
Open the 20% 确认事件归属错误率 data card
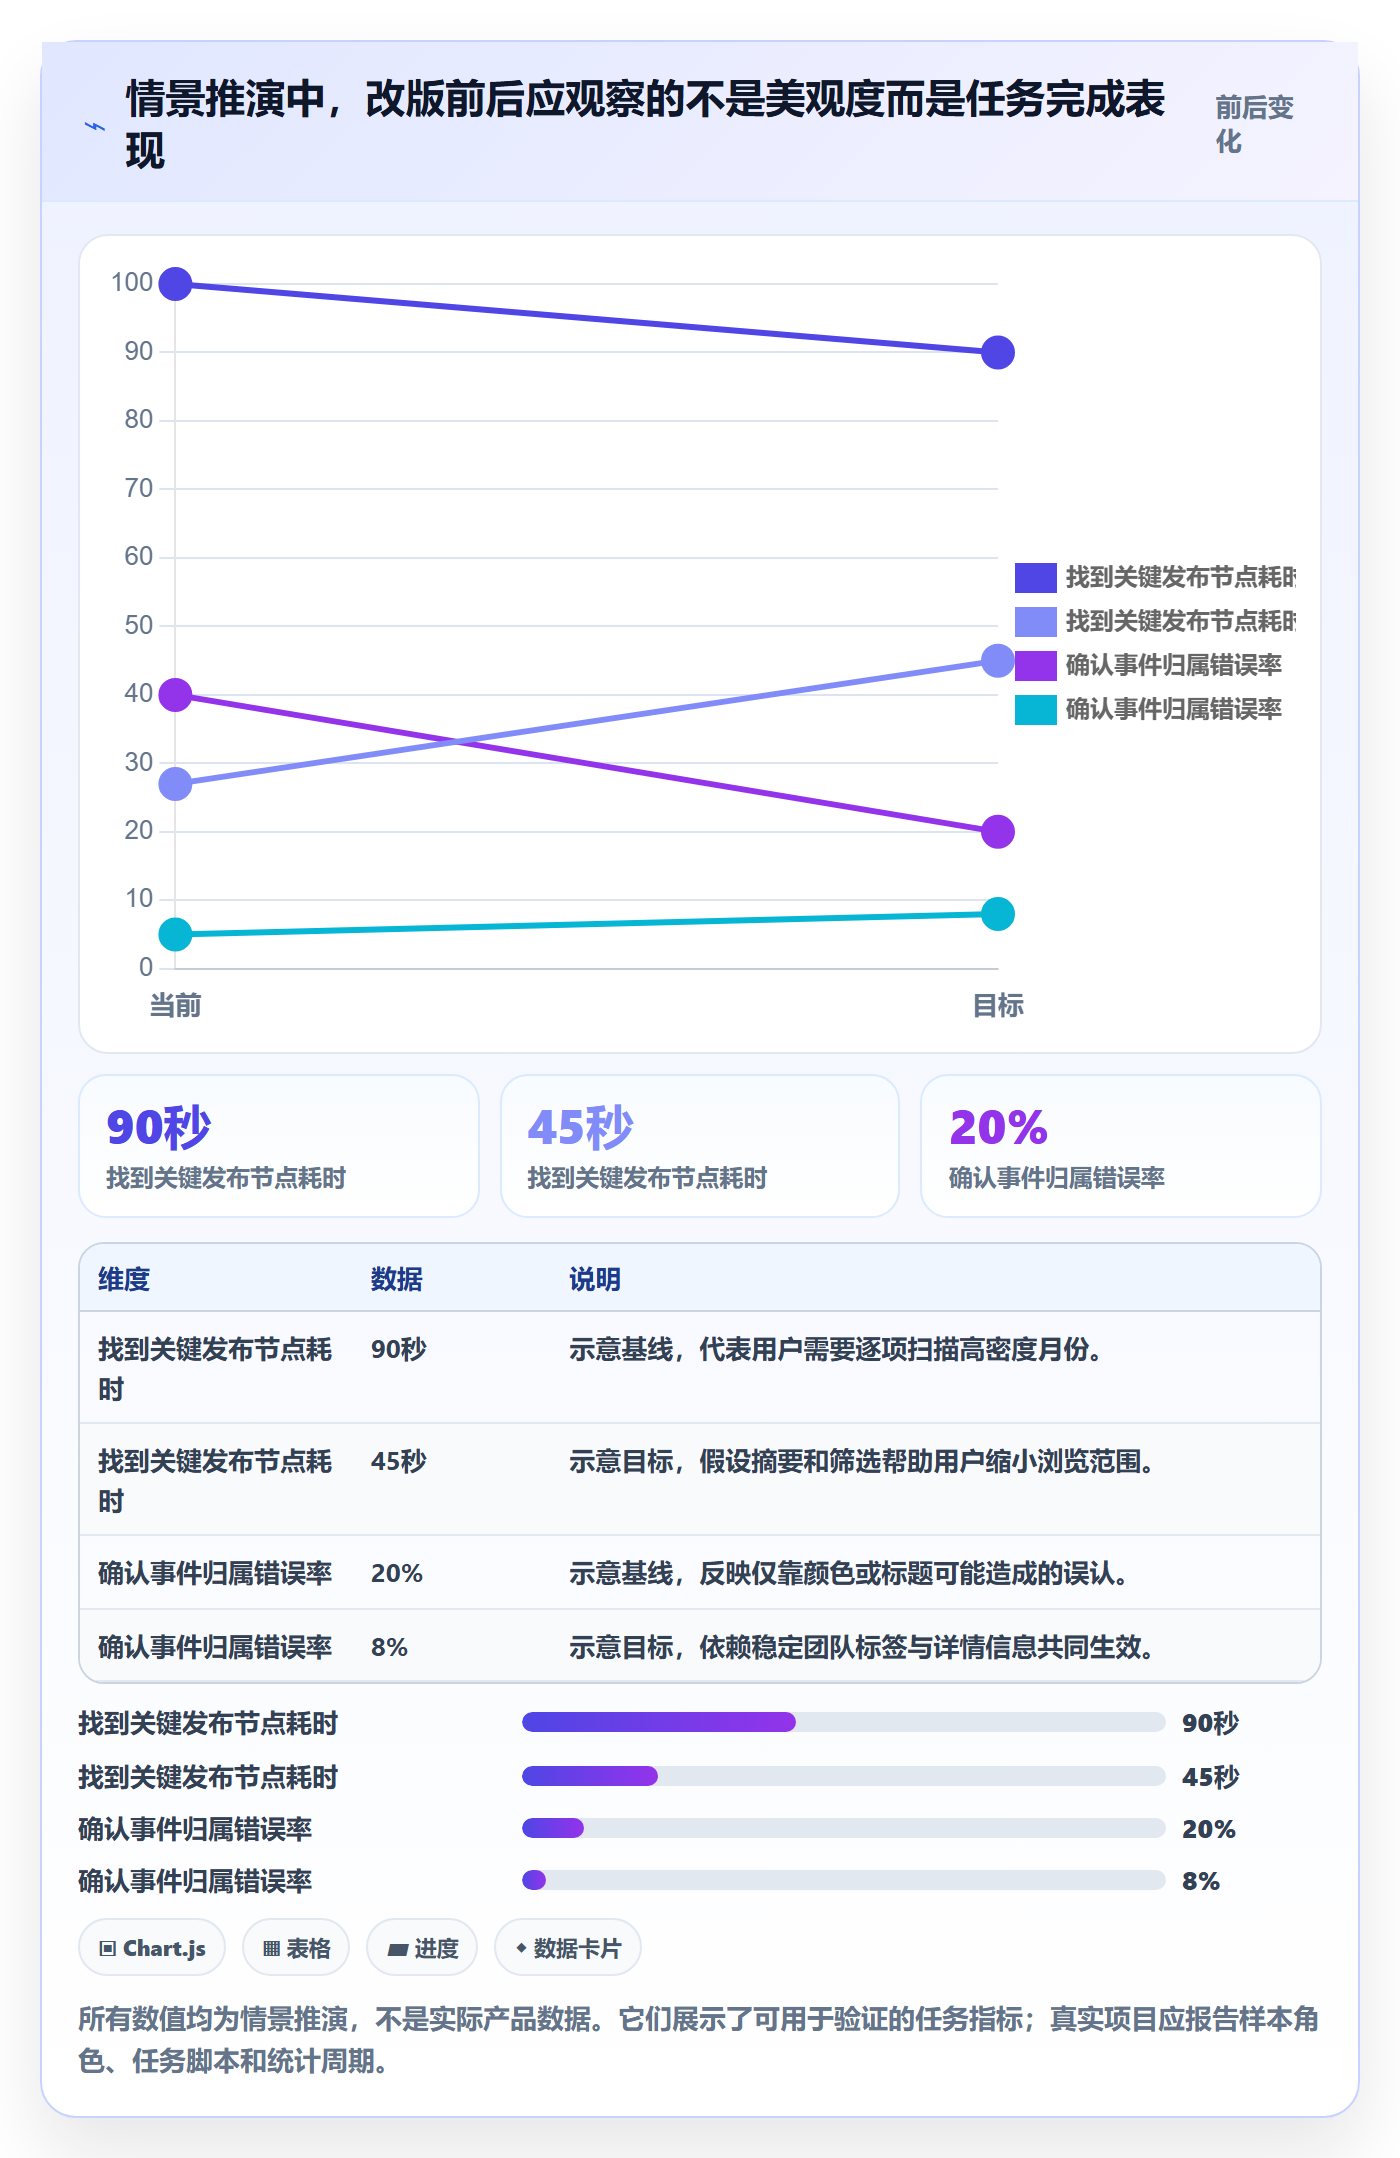click(1121, 1146)
